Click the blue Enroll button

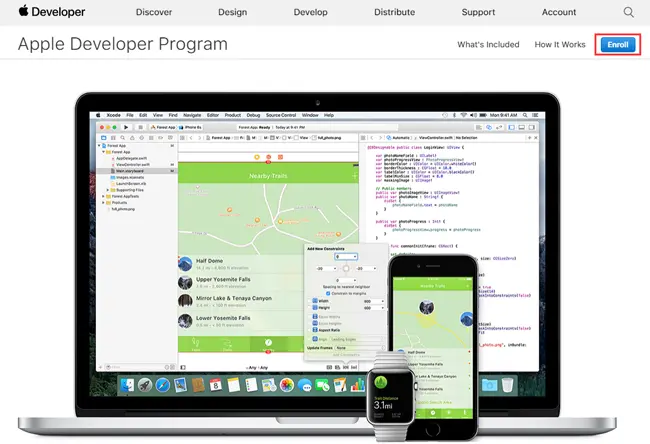[618, 44]
